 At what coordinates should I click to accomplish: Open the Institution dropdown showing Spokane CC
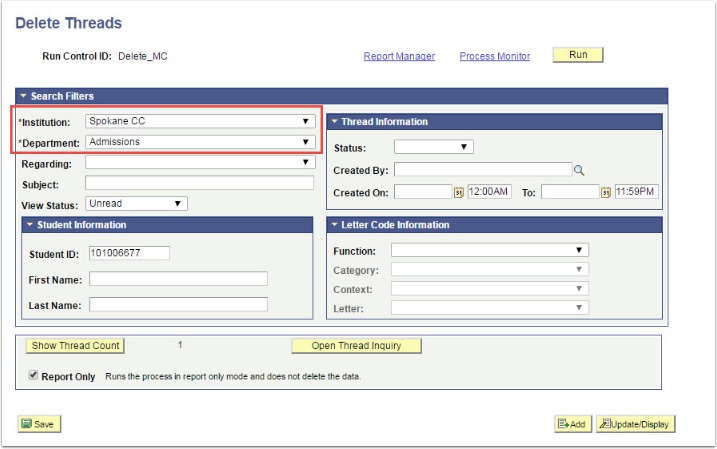click(200, 121)
